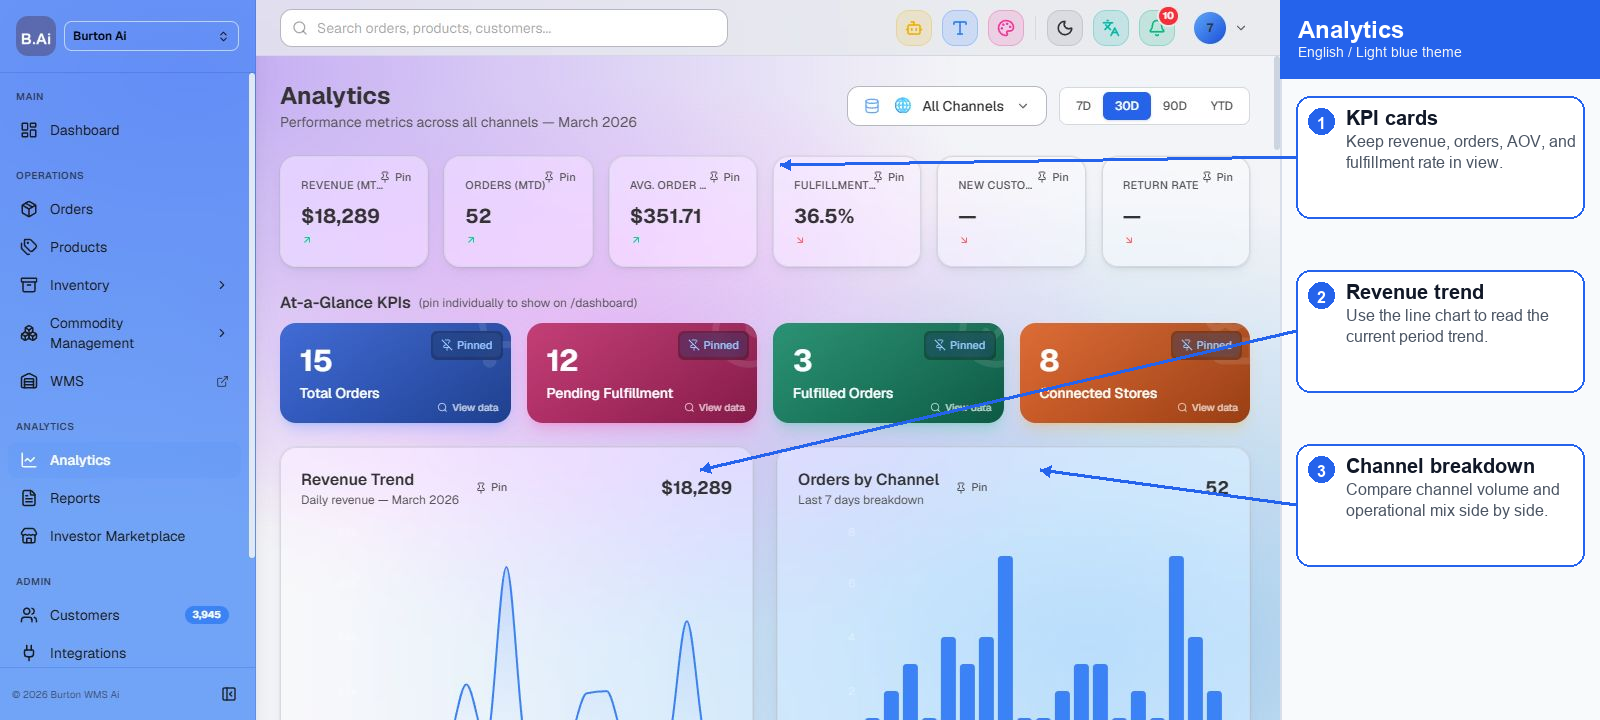Open the AI assistant robot icon
This screenshot has height=720, width=1600.
click(x=913, y=28)
